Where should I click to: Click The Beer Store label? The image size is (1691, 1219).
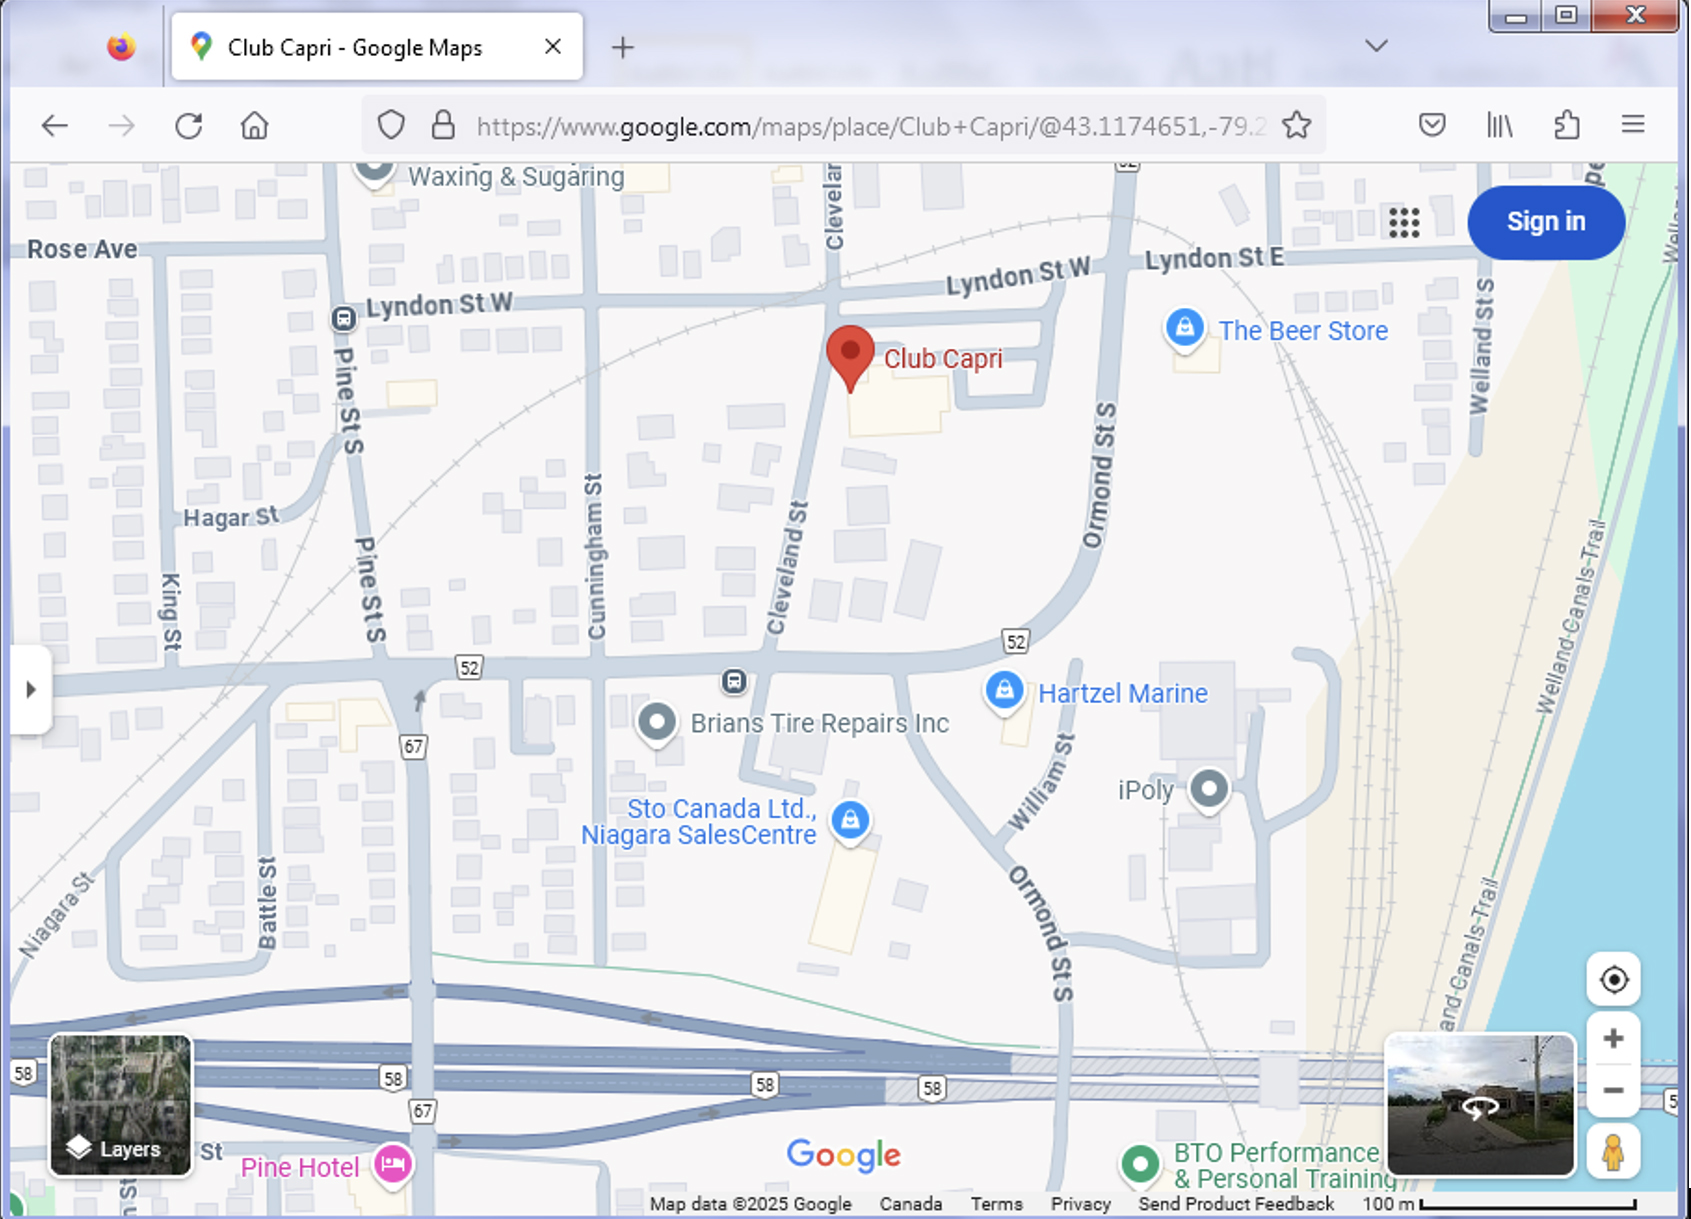click(1303, 331)
